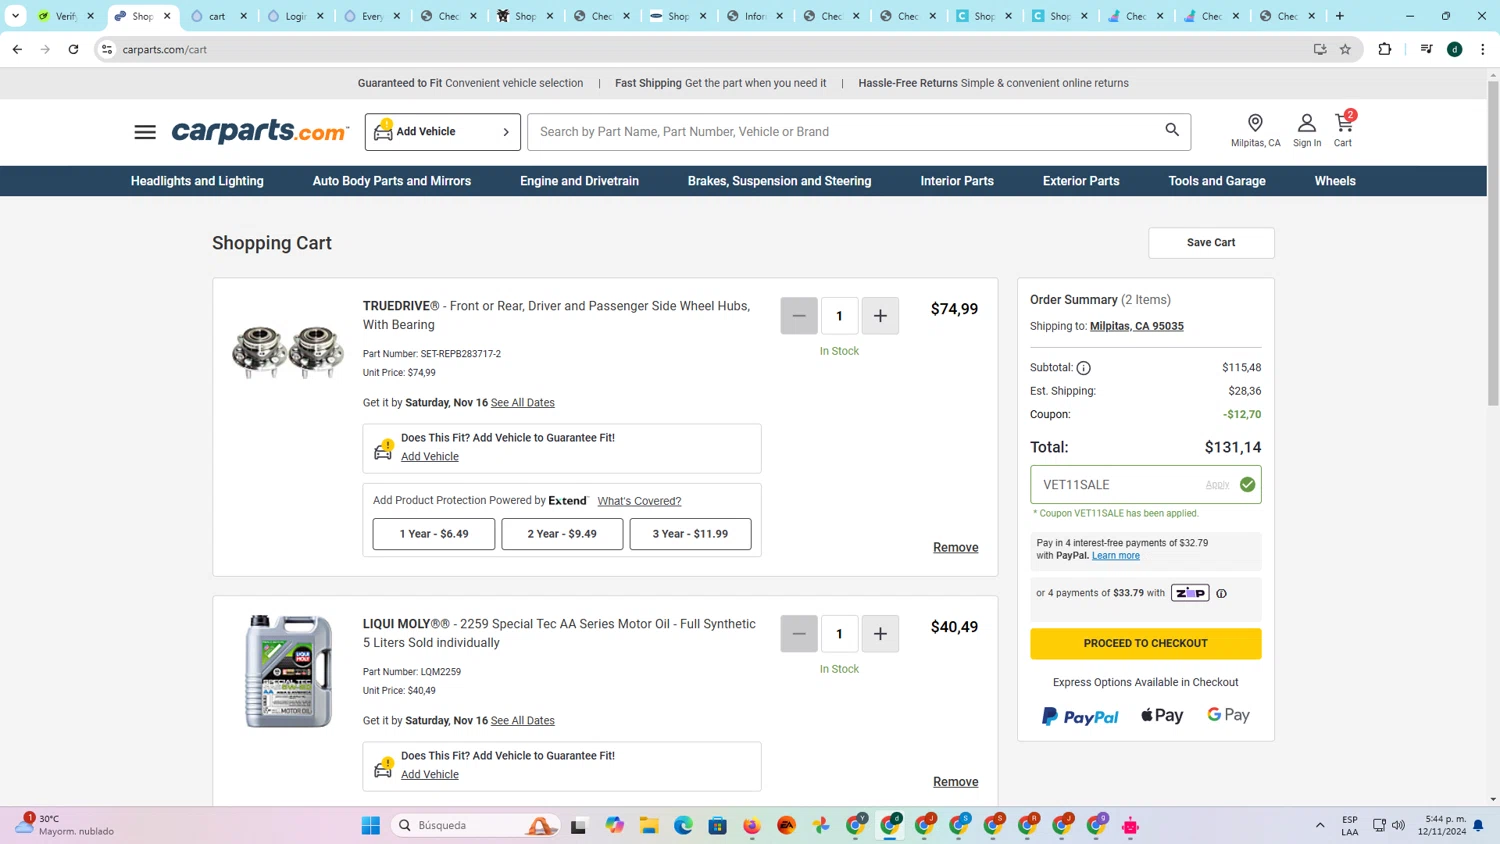Click the Save Cart button

point(1211,243)
